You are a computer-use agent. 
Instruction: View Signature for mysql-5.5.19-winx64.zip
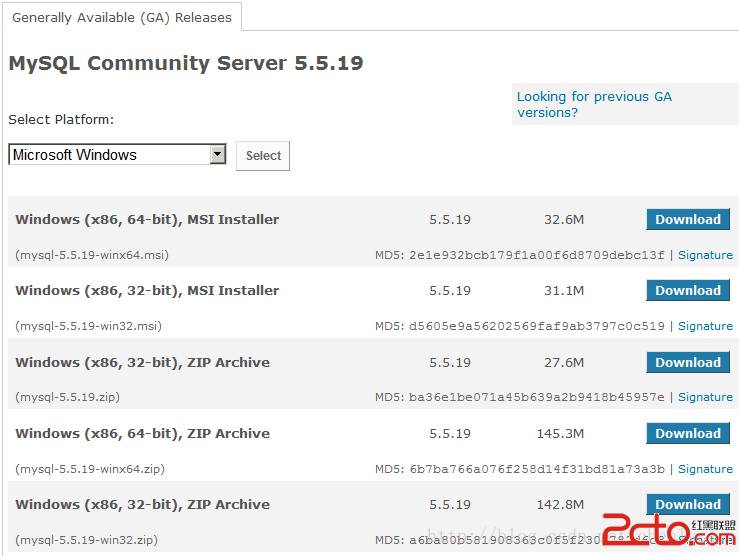705,469
